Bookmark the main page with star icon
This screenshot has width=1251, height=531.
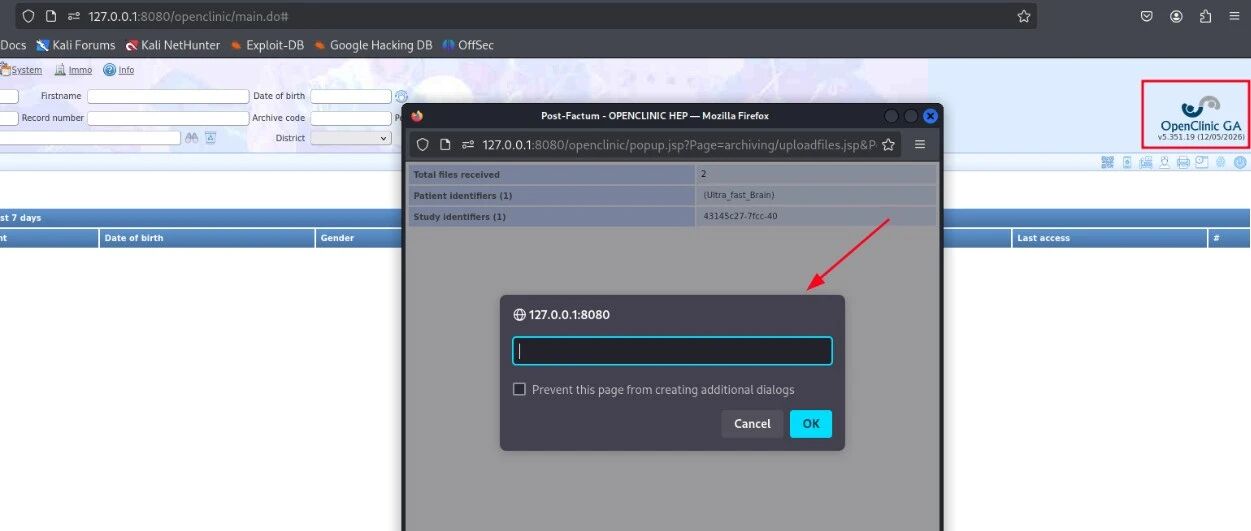tap(1023, 16)
